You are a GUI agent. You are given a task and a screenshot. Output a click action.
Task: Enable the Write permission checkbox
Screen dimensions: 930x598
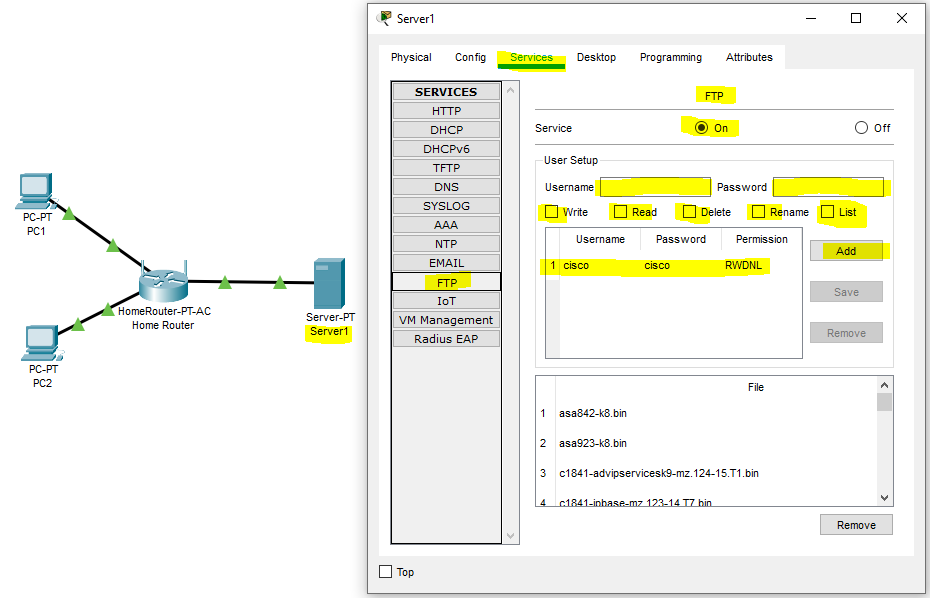551,212
